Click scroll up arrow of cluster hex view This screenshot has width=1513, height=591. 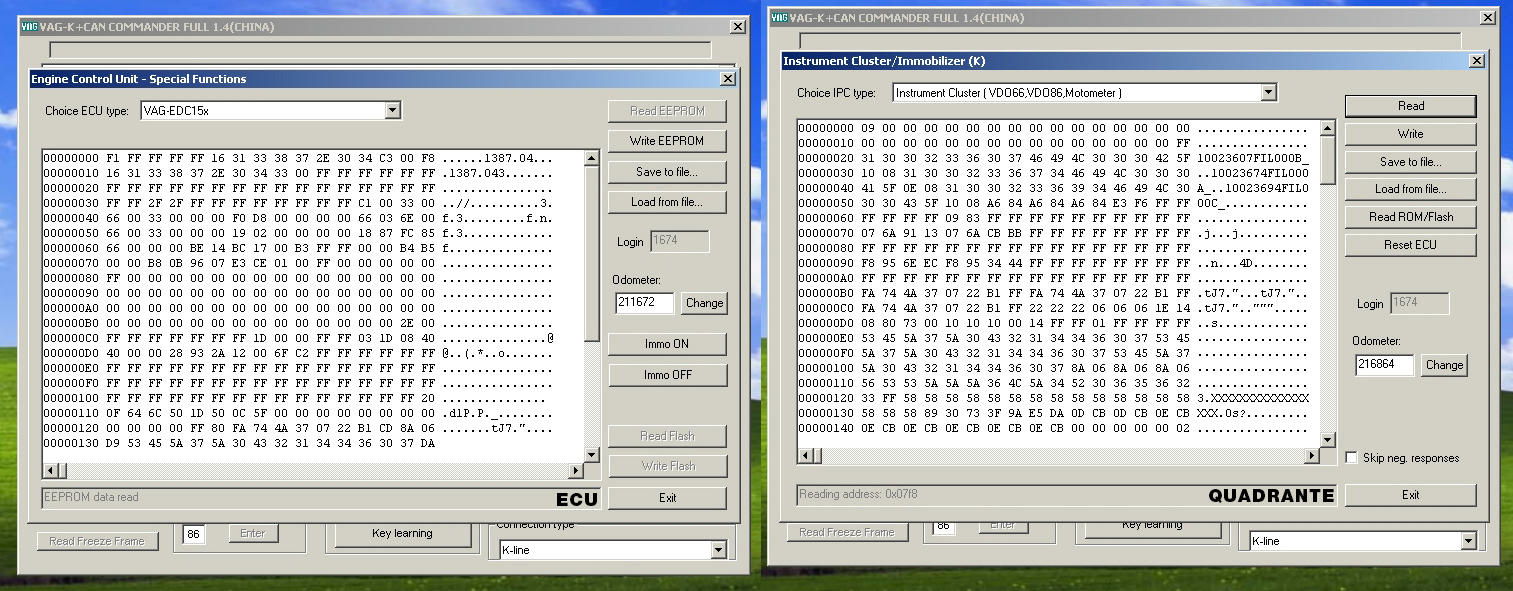click(x=1328, y=128)
